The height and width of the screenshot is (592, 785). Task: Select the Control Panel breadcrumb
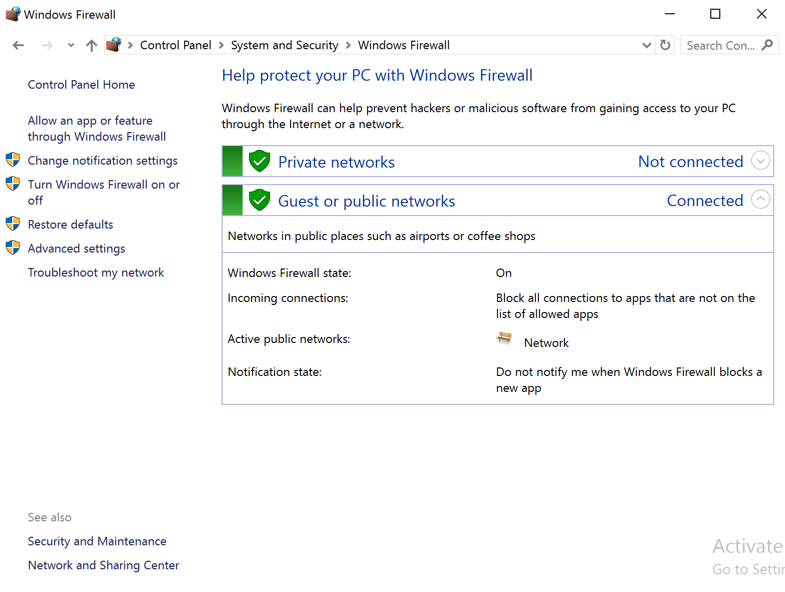pyautogui.click(x=175, y=45)
